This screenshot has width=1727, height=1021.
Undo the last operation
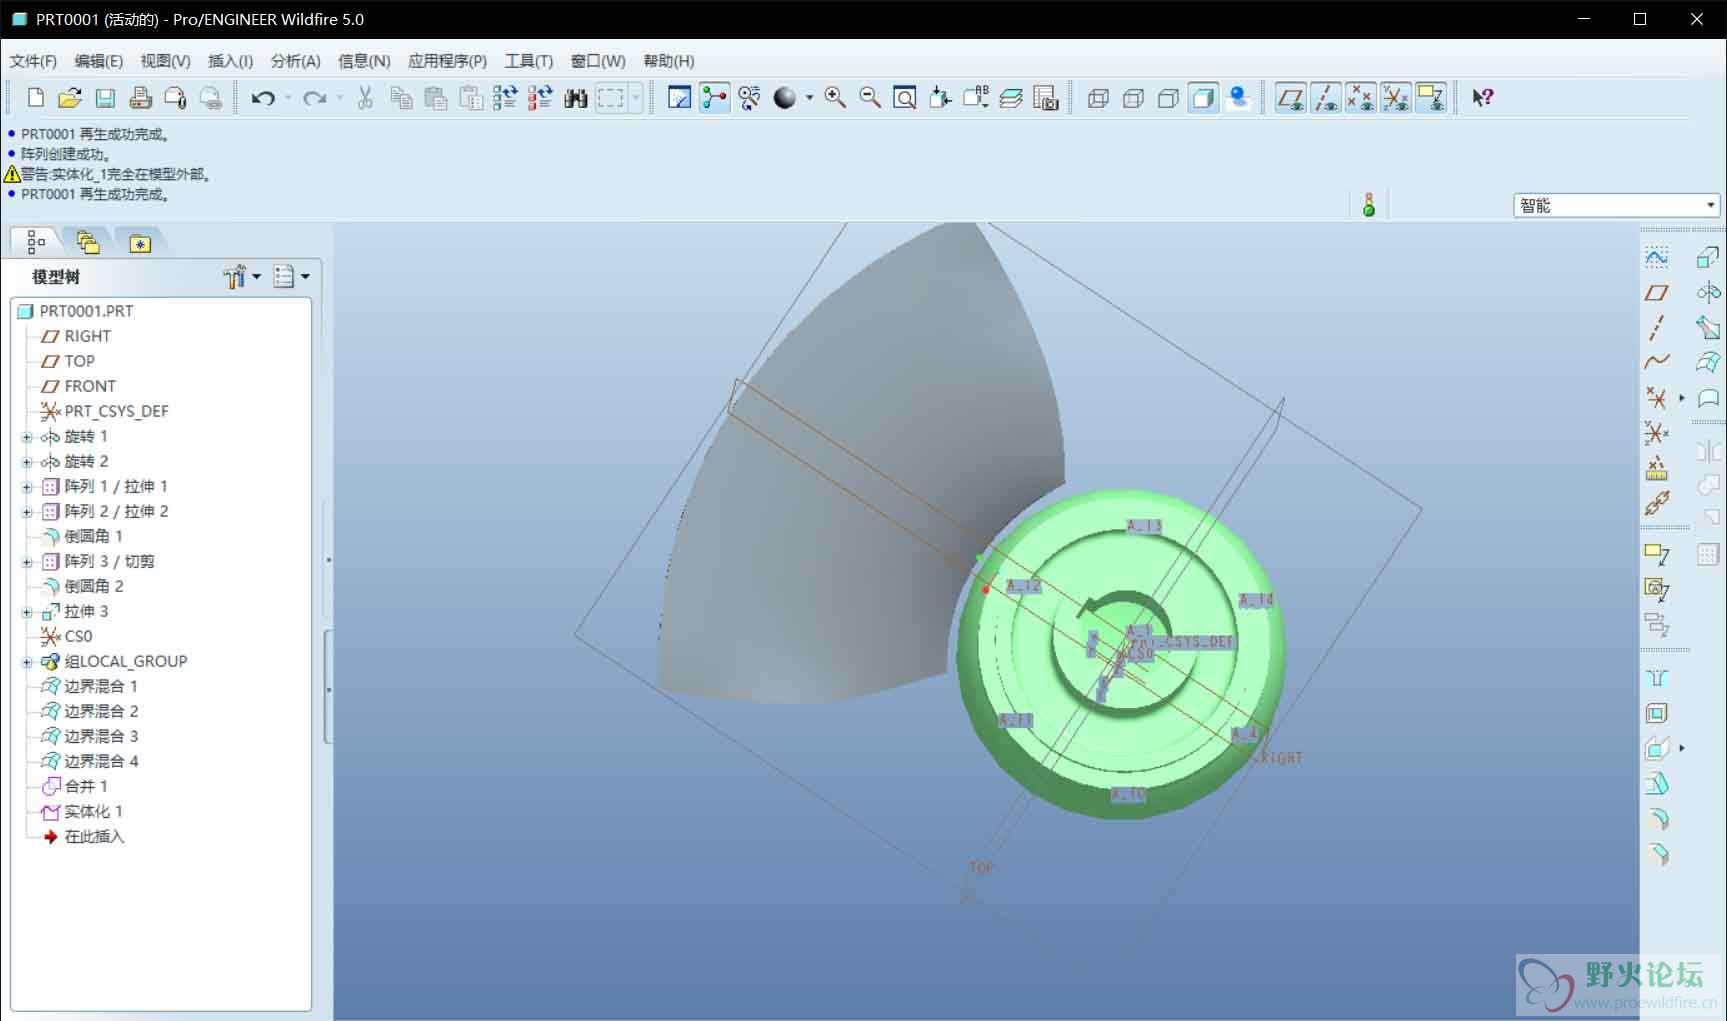click(263, 98)
